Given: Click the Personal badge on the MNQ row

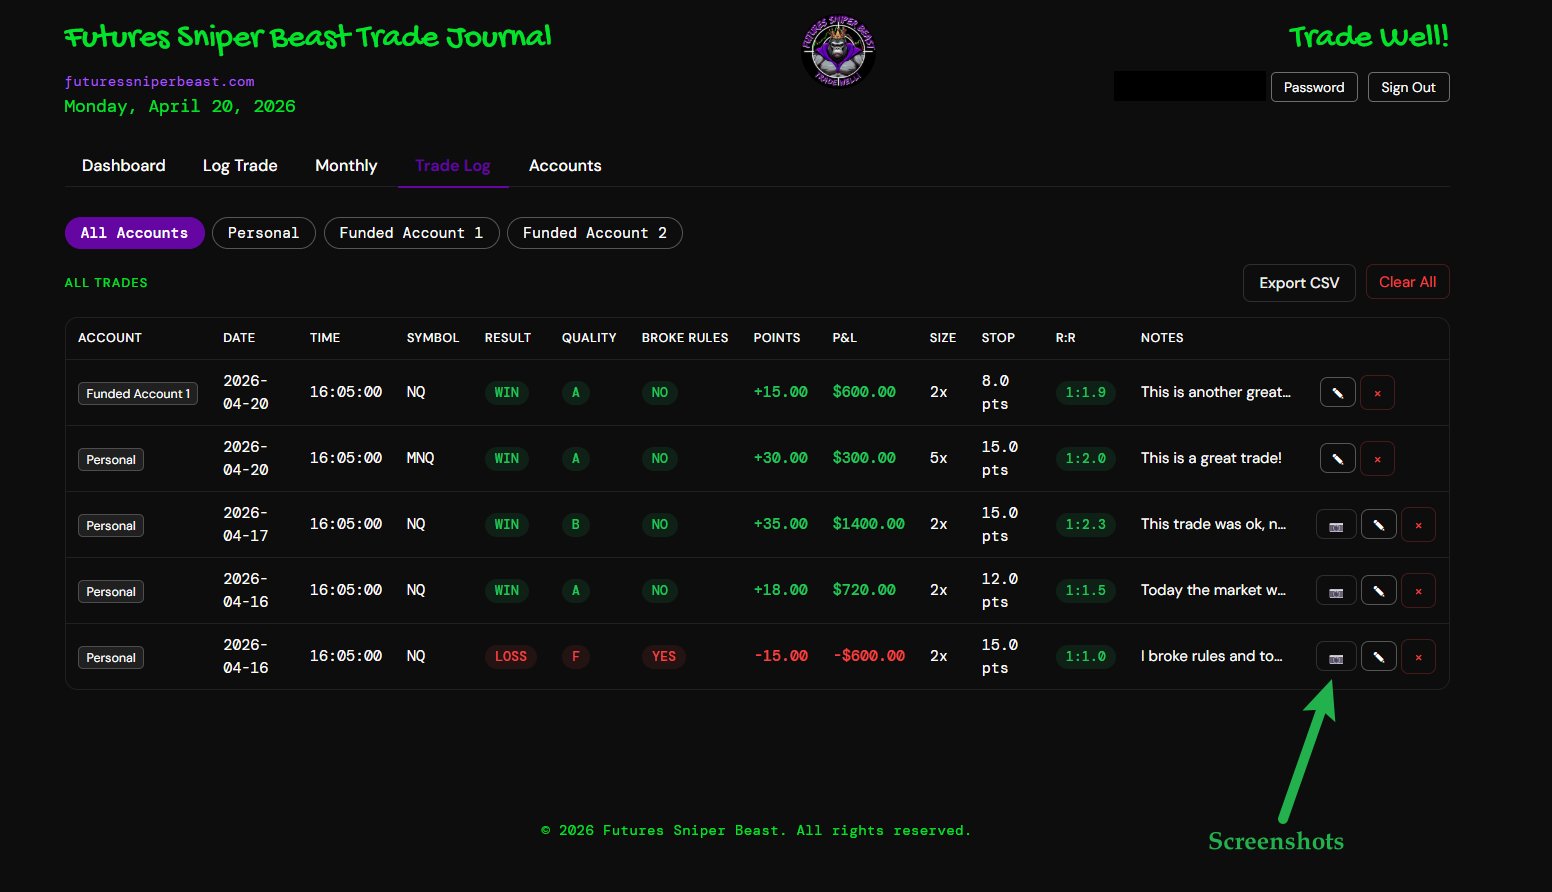Looking at the screenshot, I should click(110, 459).
